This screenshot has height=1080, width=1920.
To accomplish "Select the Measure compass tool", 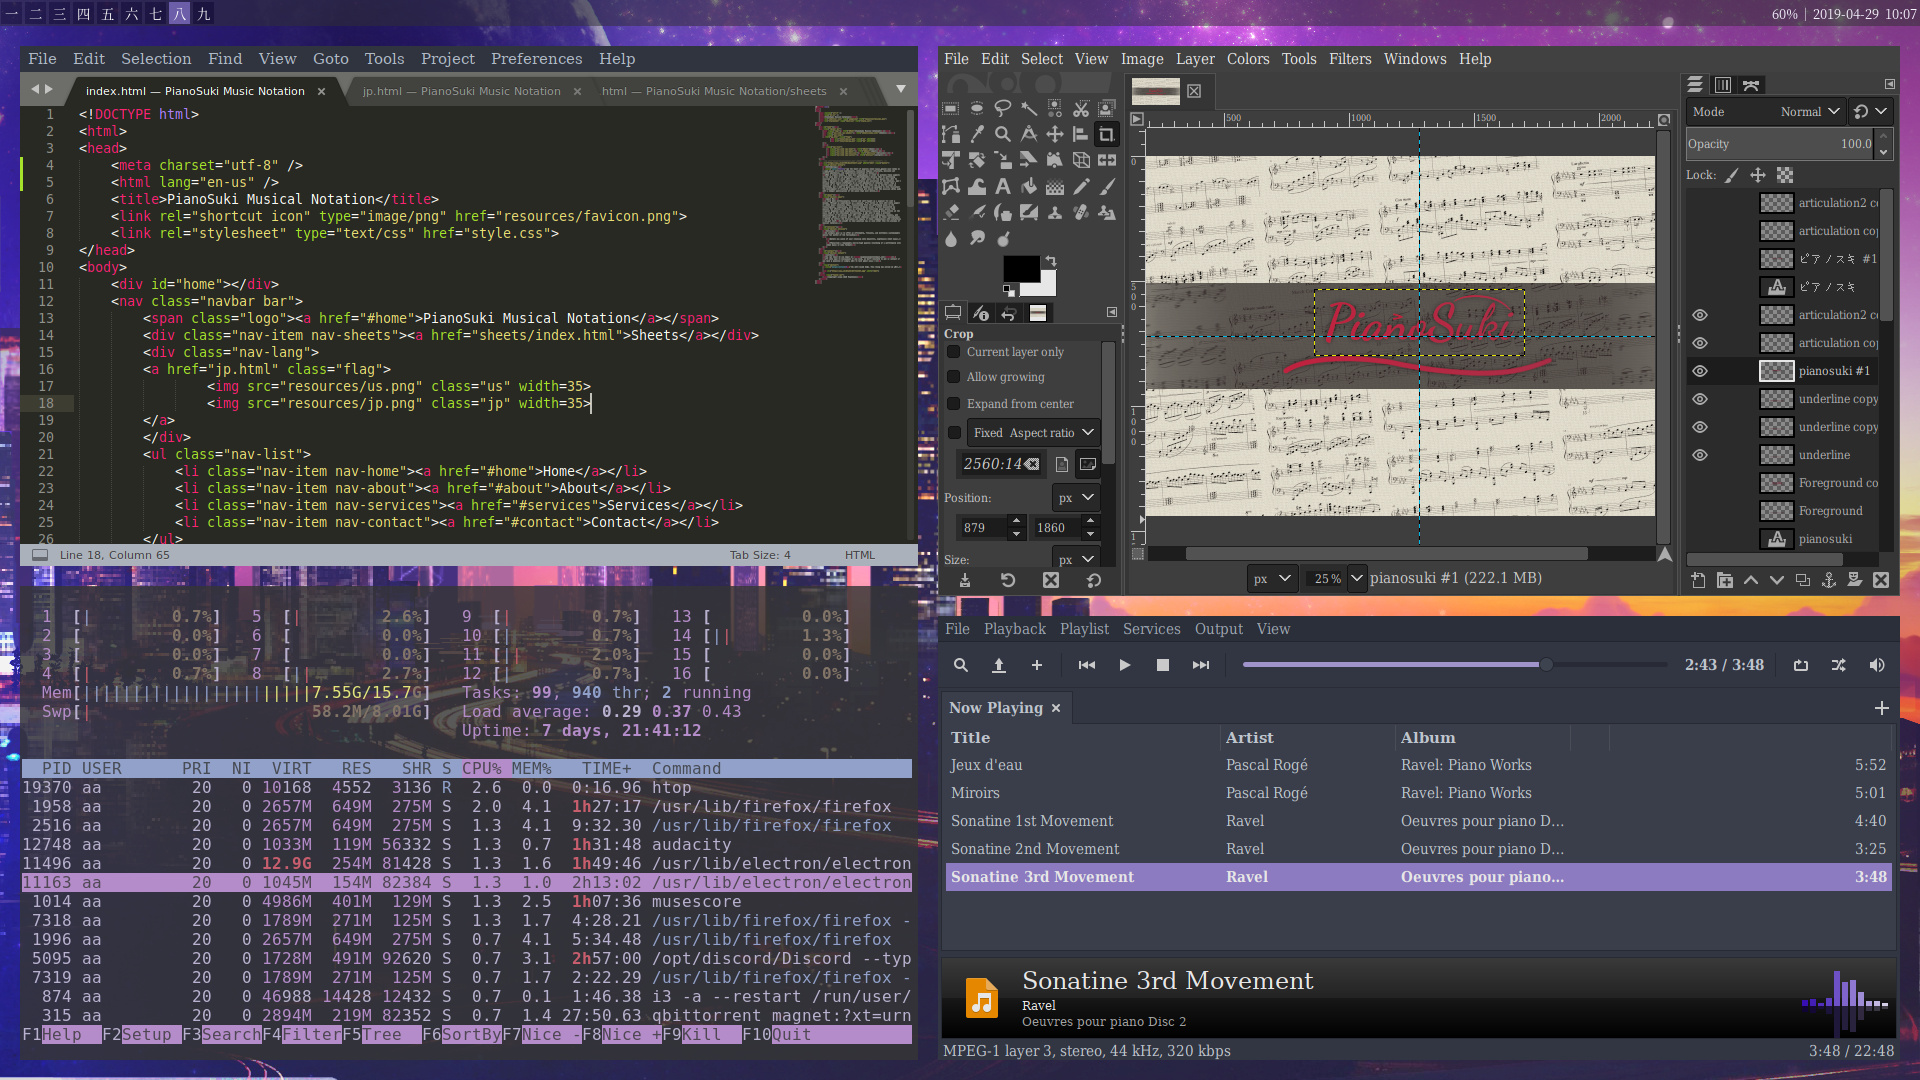I will [x=1029, y=134].
